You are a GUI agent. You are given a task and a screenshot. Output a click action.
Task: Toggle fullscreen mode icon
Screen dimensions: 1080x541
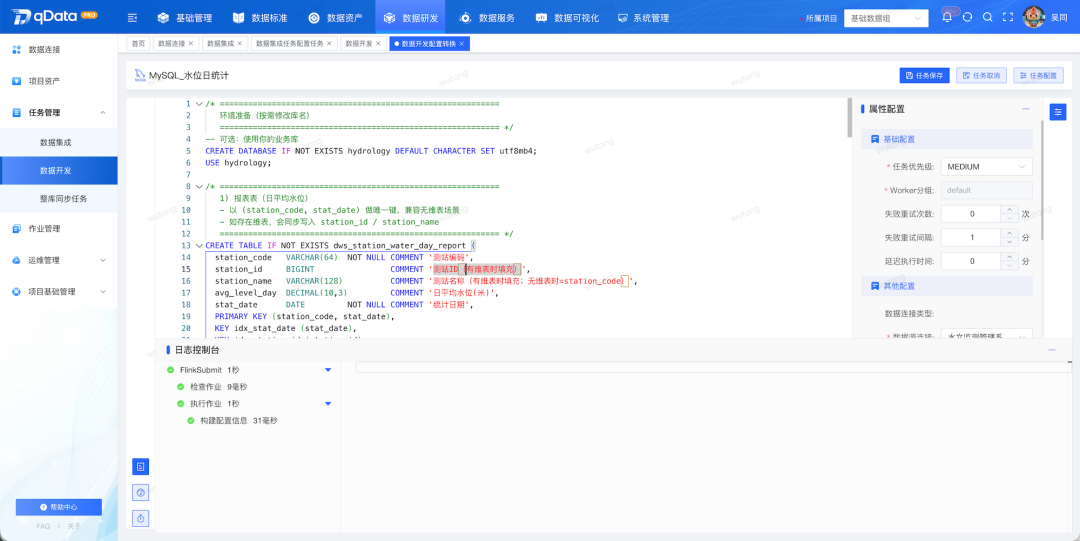(1008, 18)
